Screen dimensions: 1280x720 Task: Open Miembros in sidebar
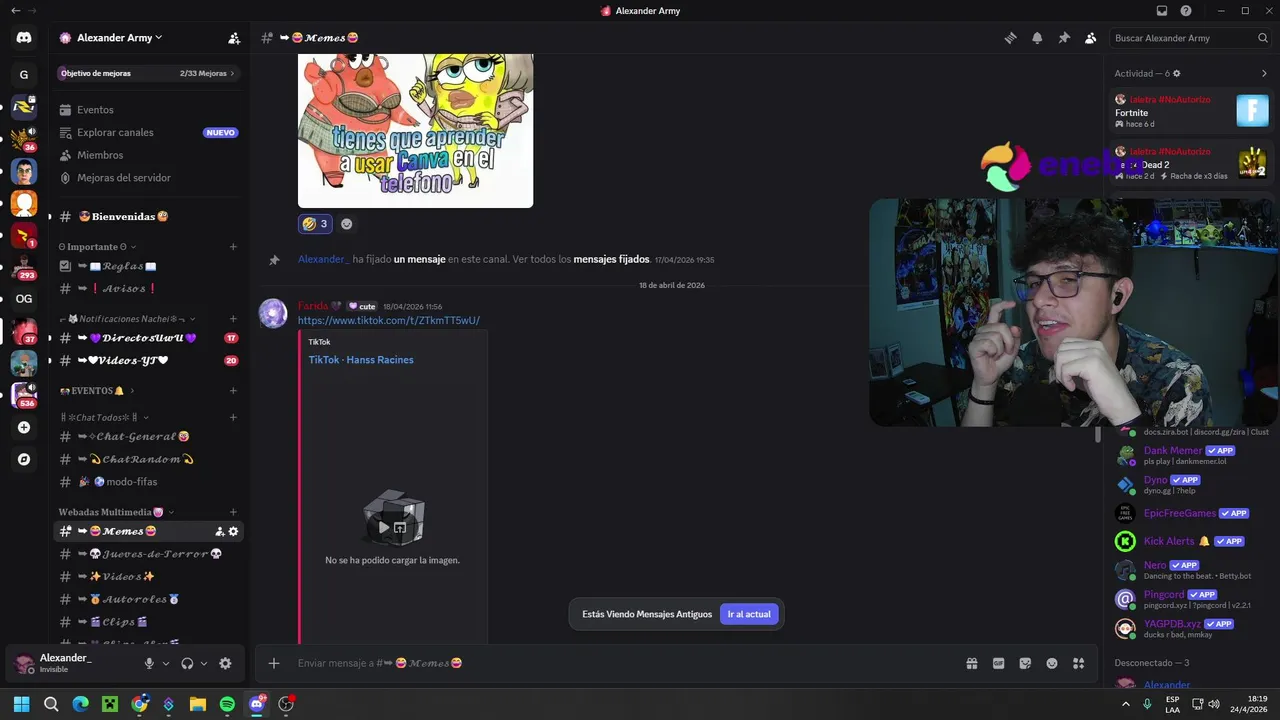point(147,155)
